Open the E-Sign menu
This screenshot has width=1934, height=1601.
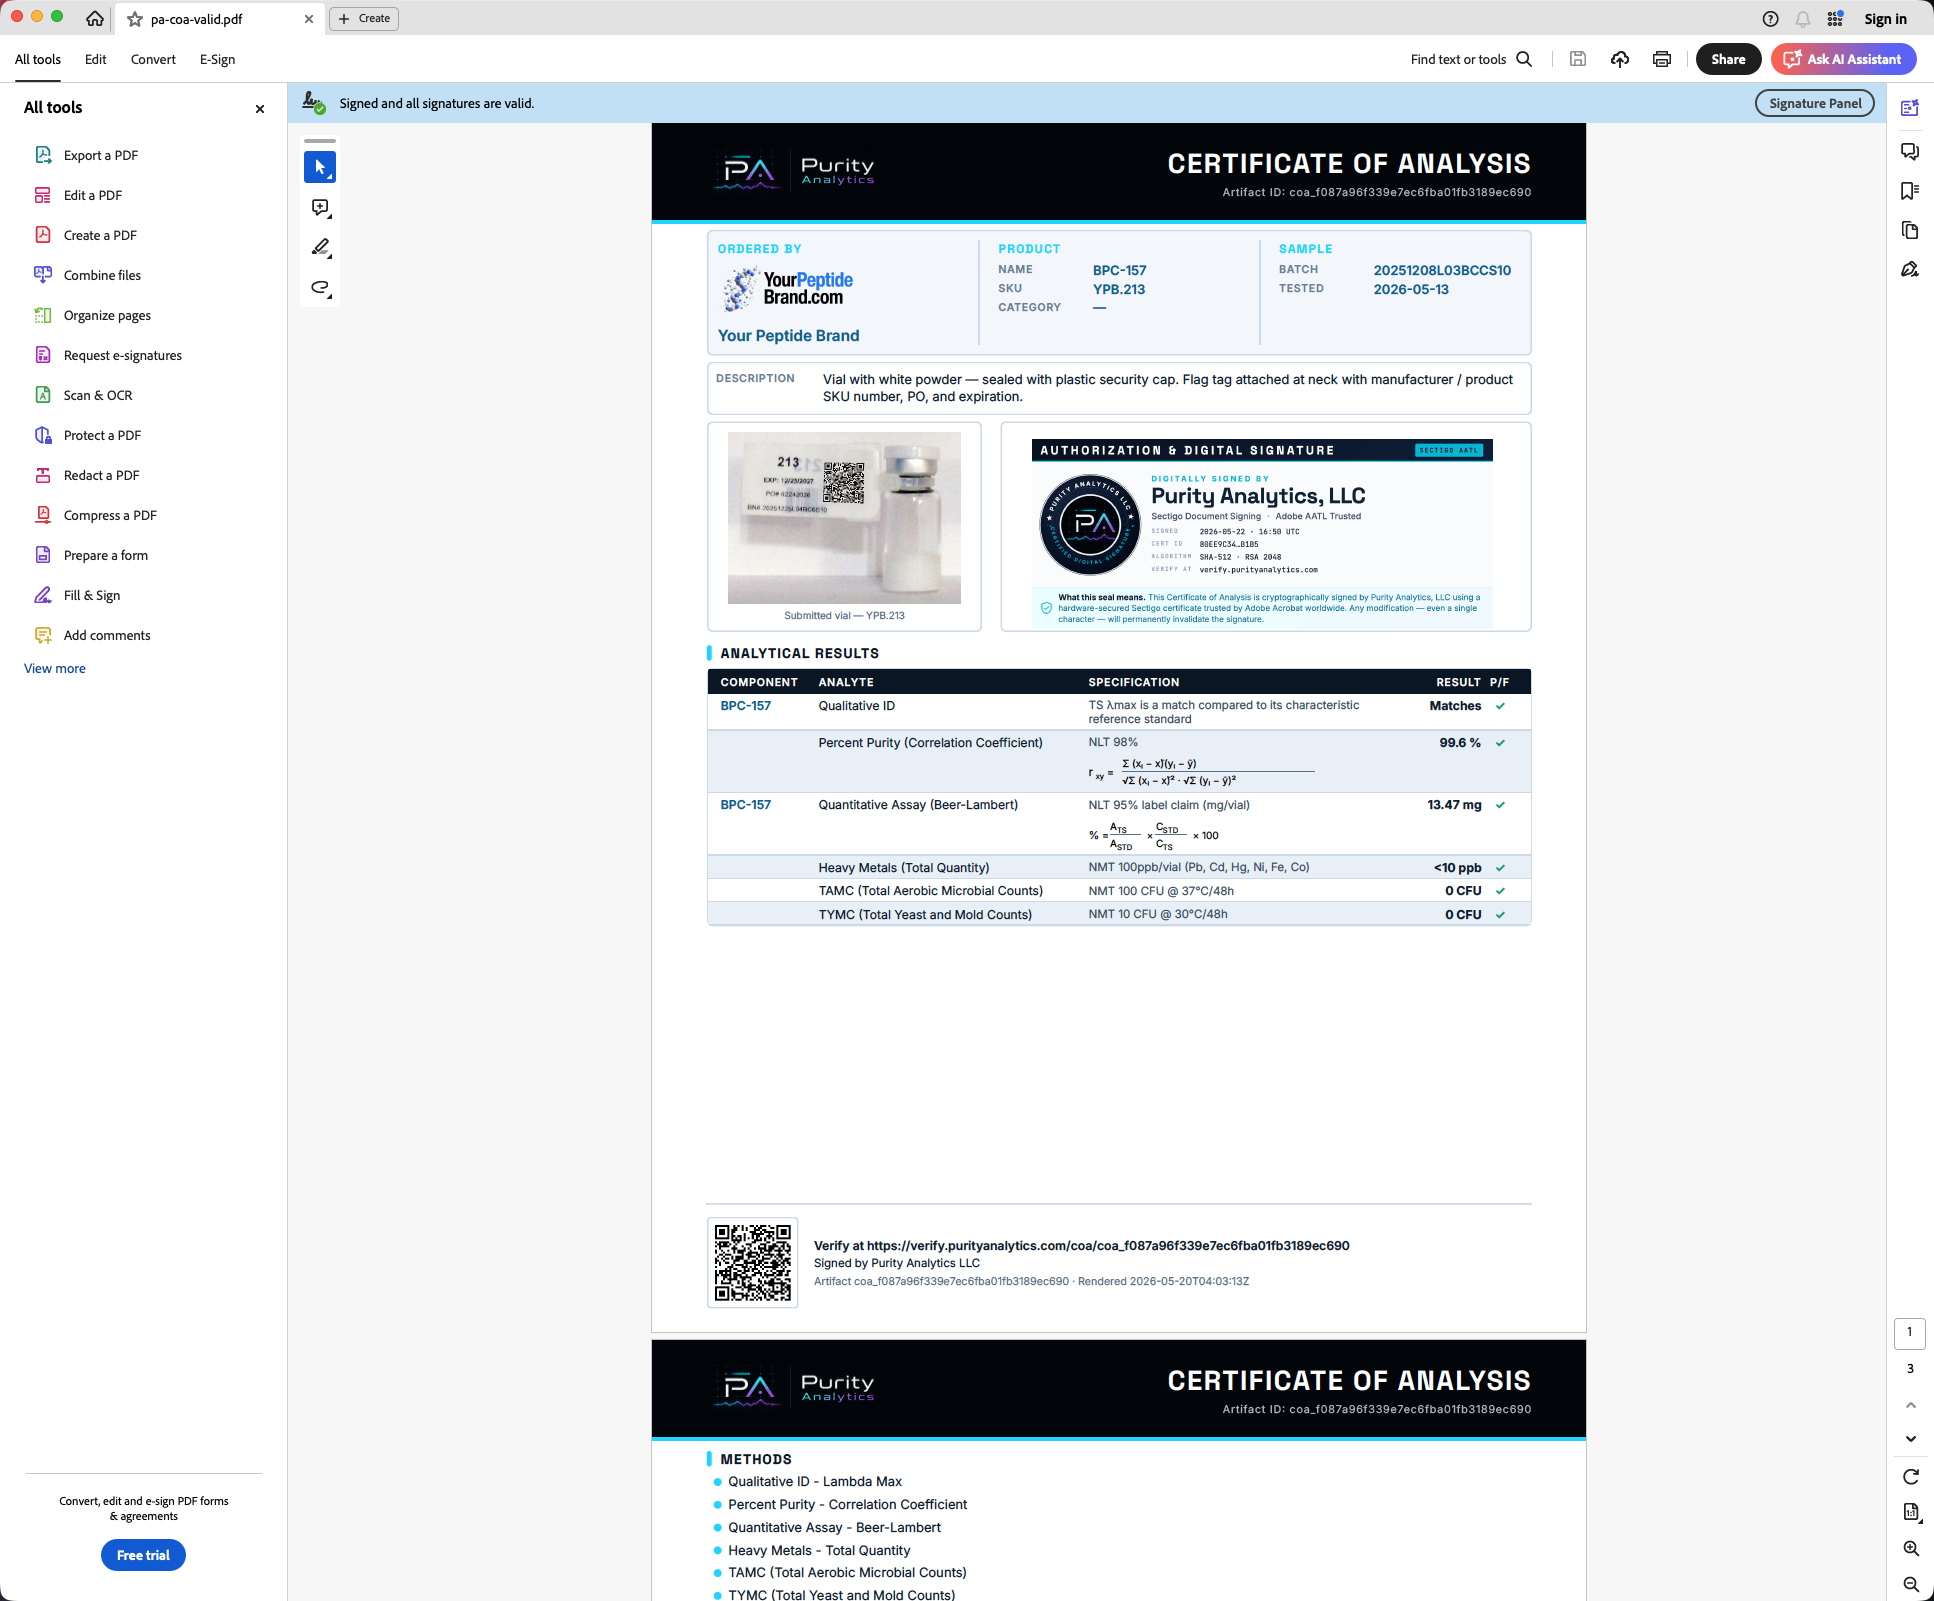[x=217, y=59]
